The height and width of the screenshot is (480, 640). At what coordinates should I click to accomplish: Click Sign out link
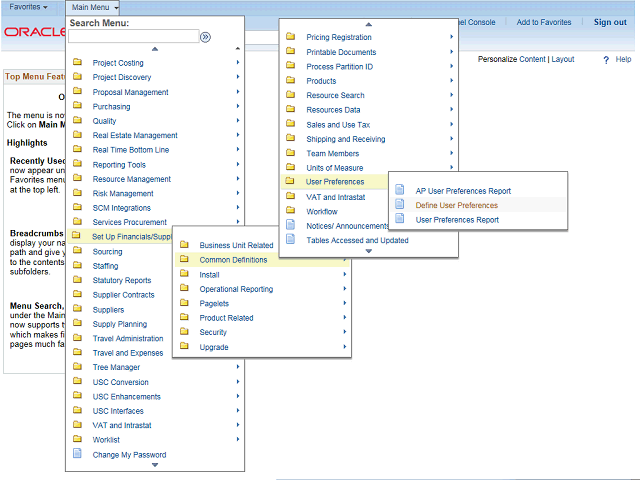(610, 22)
